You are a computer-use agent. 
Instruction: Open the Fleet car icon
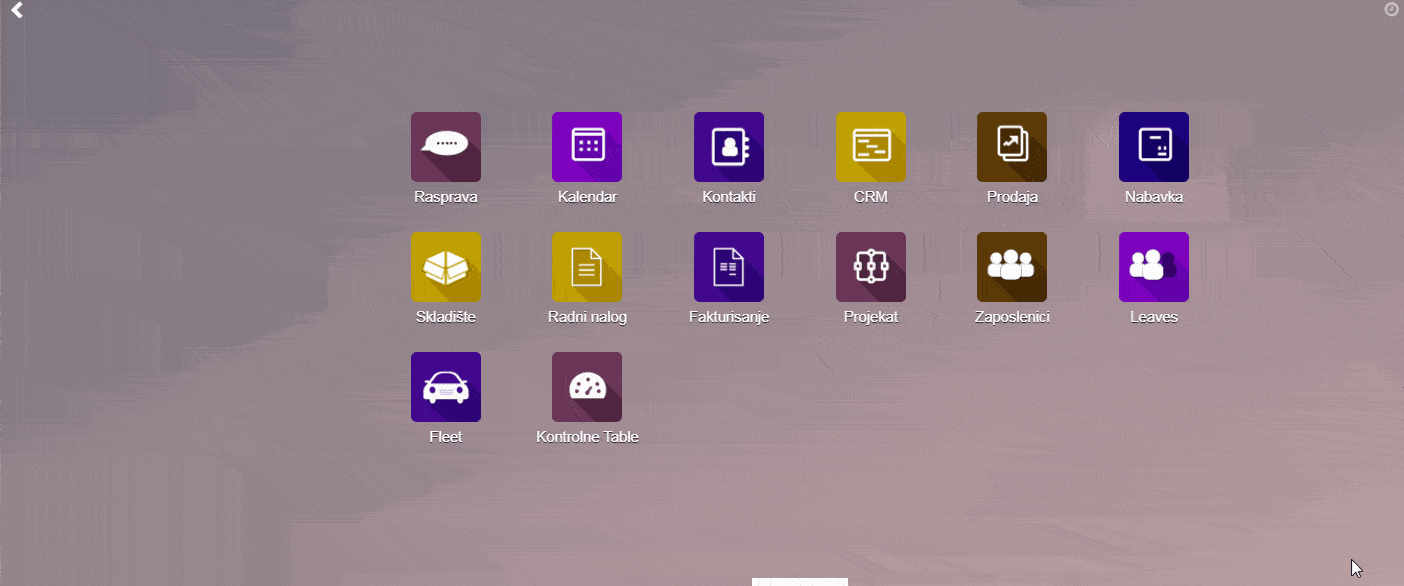(445, 387)
